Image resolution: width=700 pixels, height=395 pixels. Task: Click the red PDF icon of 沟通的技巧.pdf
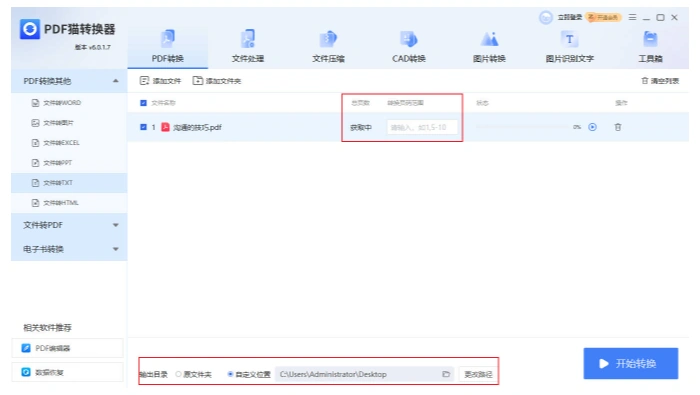coord(165,127)
